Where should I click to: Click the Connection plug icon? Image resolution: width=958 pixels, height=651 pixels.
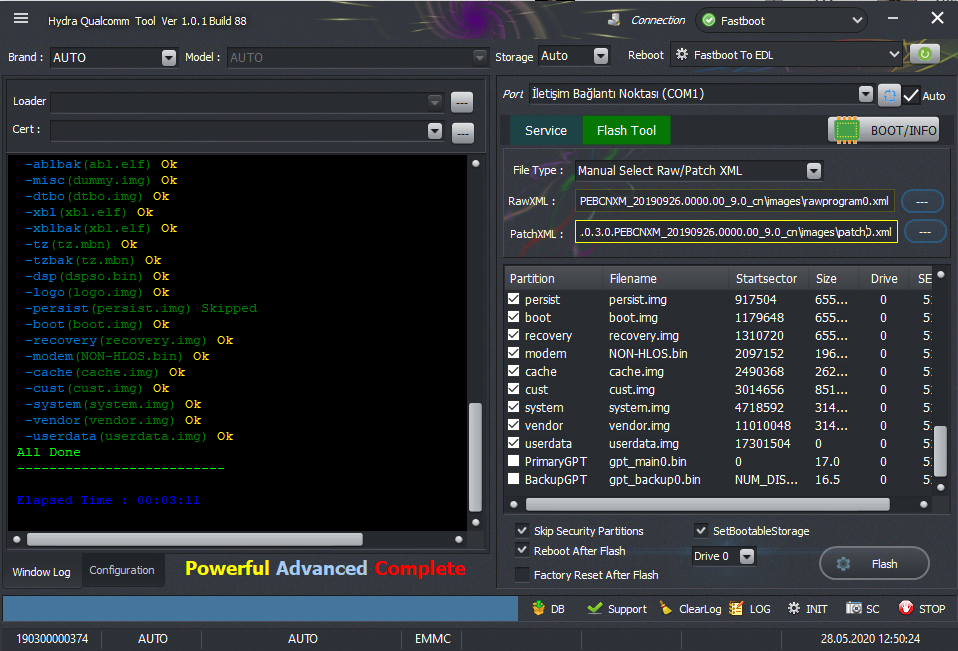coord(614,20)
